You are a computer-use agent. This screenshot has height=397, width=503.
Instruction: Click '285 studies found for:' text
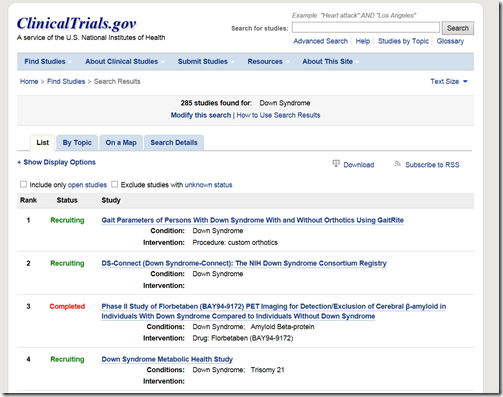click(216, 103)
